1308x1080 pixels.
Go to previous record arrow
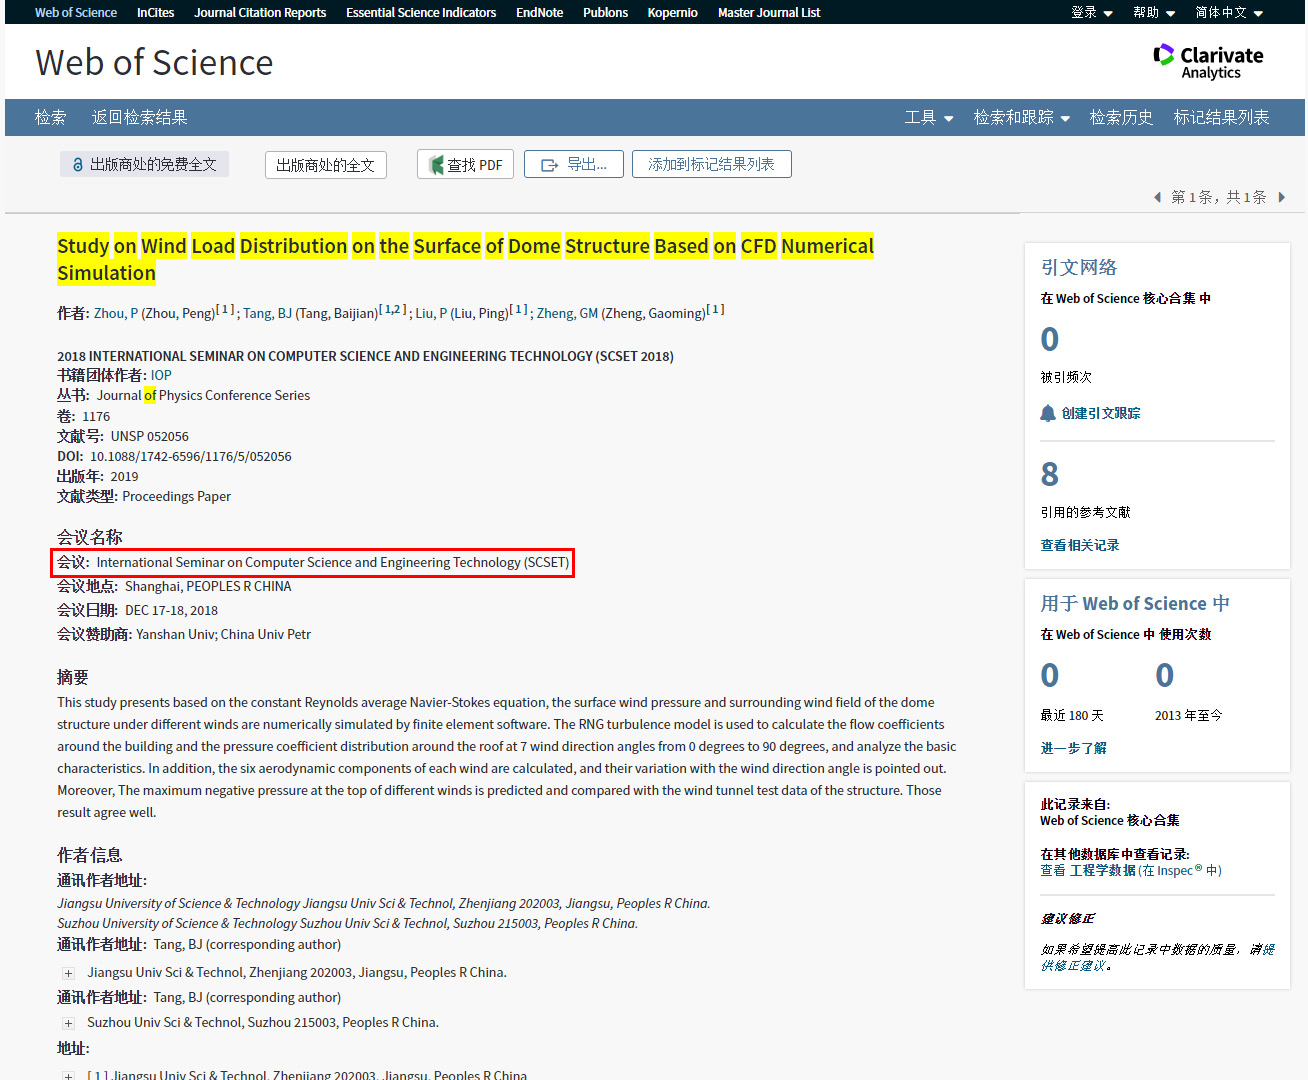tap(1157, 197)
